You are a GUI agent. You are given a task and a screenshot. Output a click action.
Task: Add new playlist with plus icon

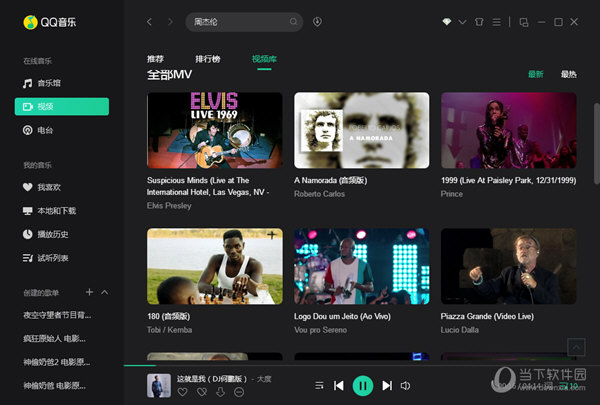click(x=89, y=292)
